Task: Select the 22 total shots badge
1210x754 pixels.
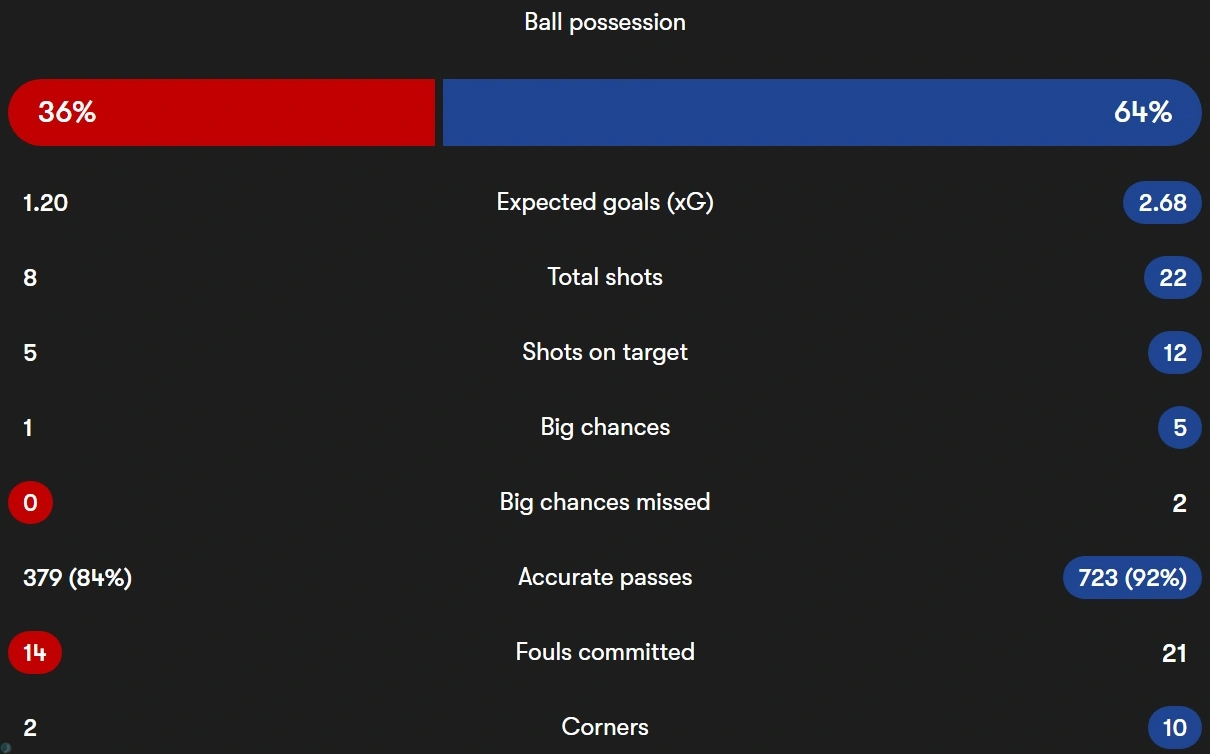Action: click(1173, 277)
